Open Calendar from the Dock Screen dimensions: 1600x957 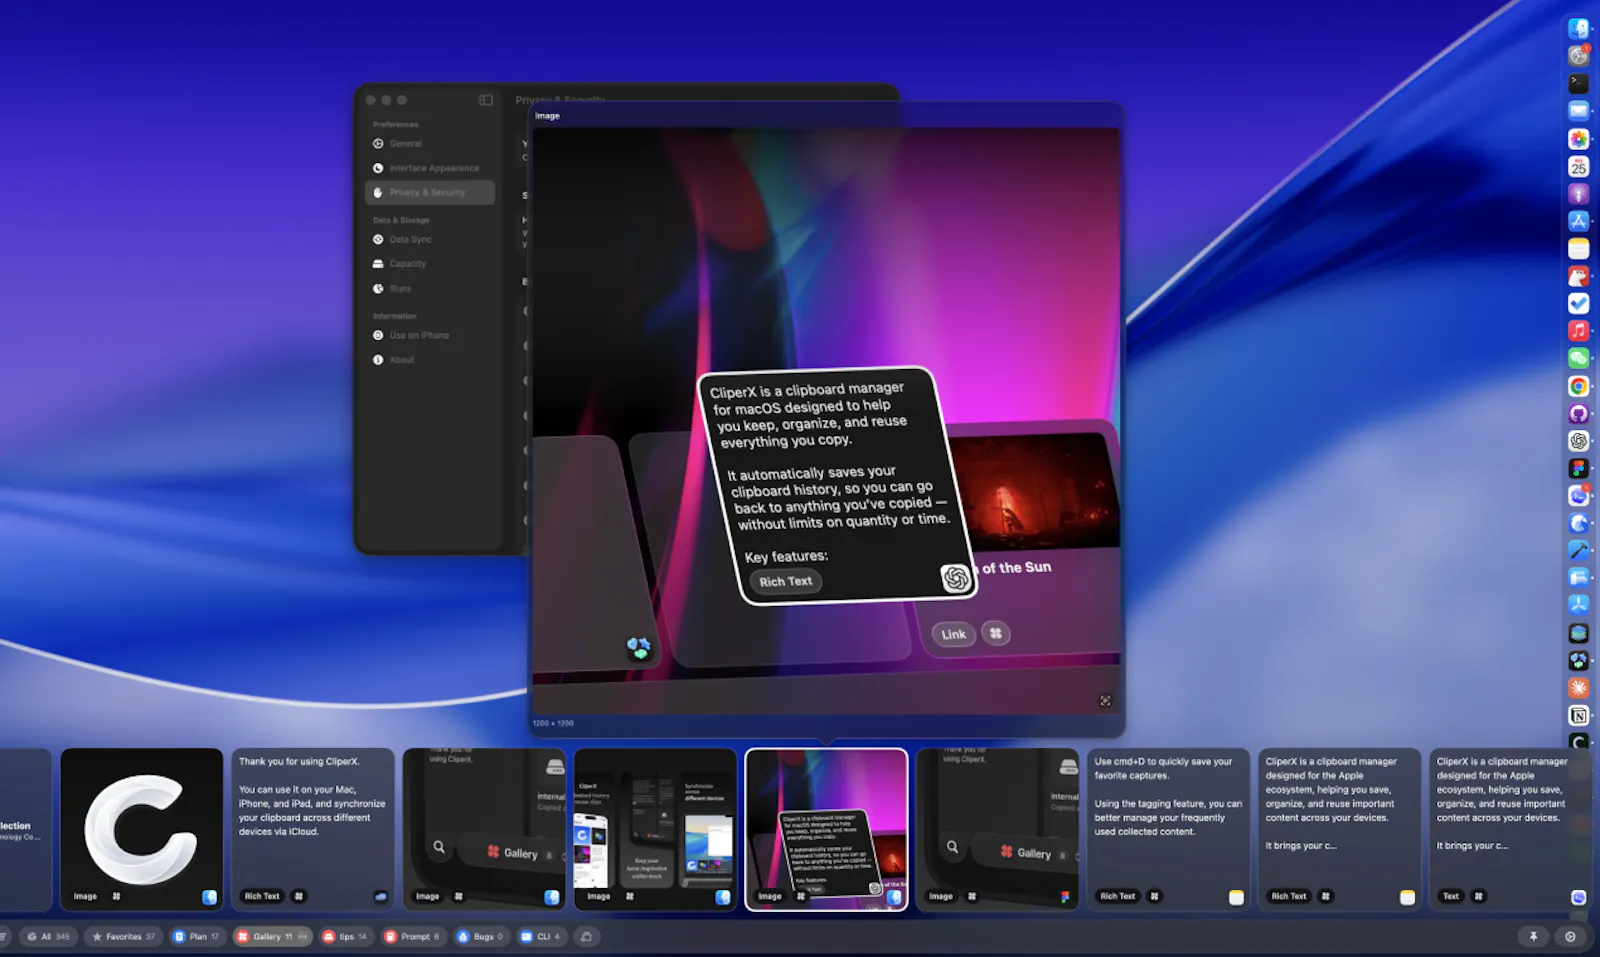click(x=1578, y=166)
